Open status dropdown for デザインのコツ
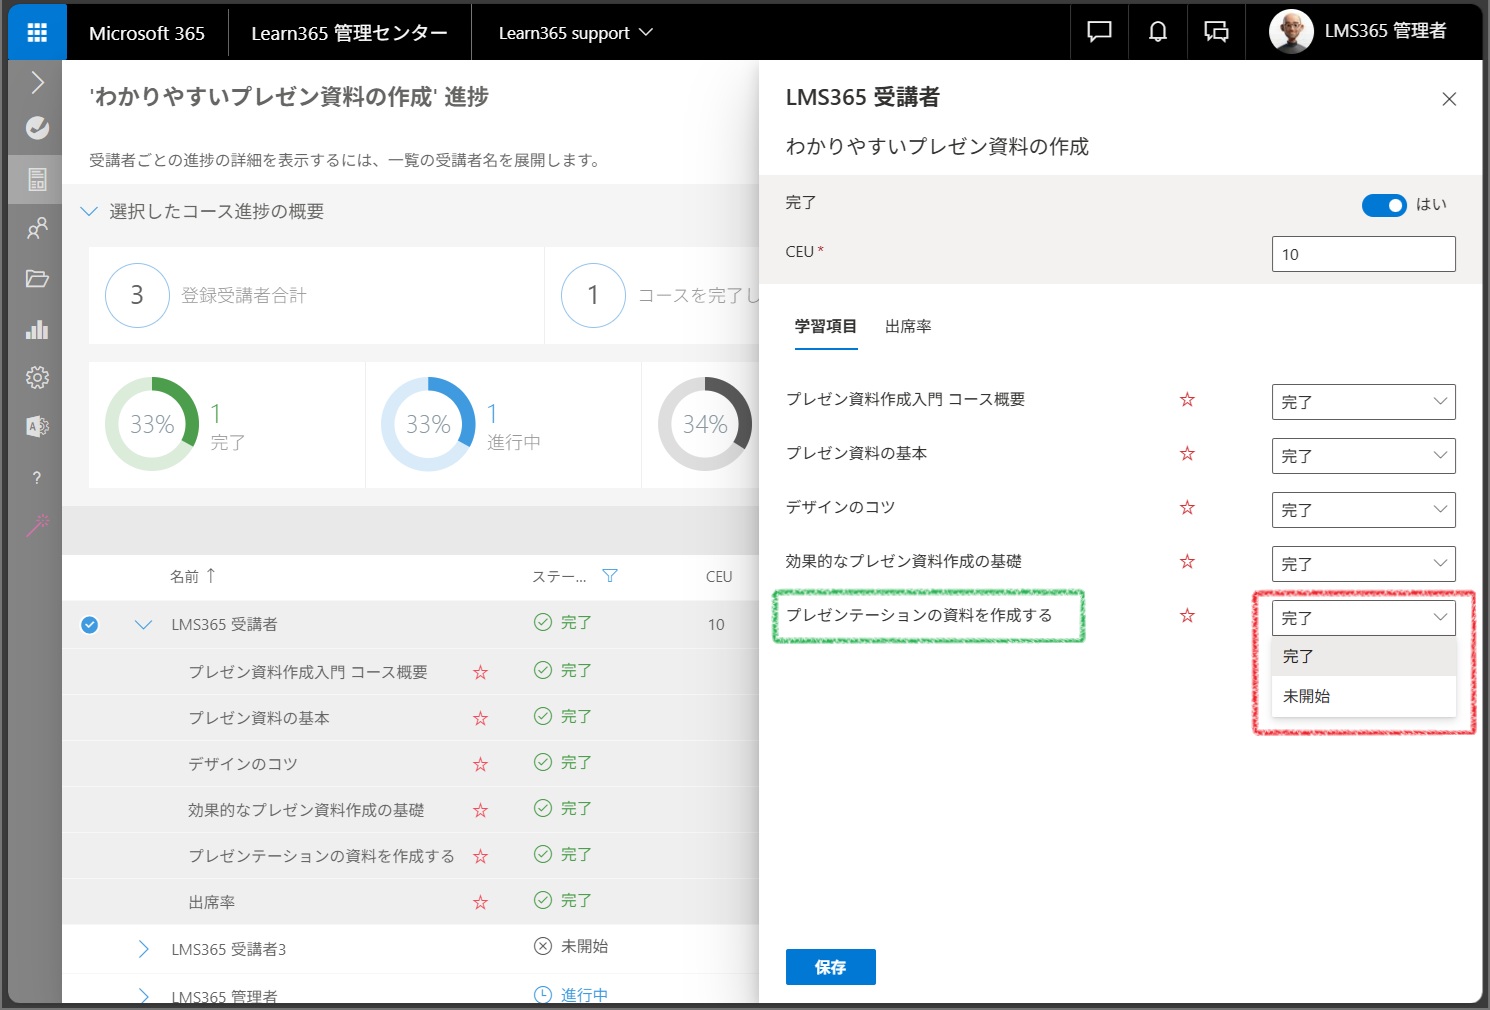Viewport: 1490px width, 1010px height. point(1363,510)
